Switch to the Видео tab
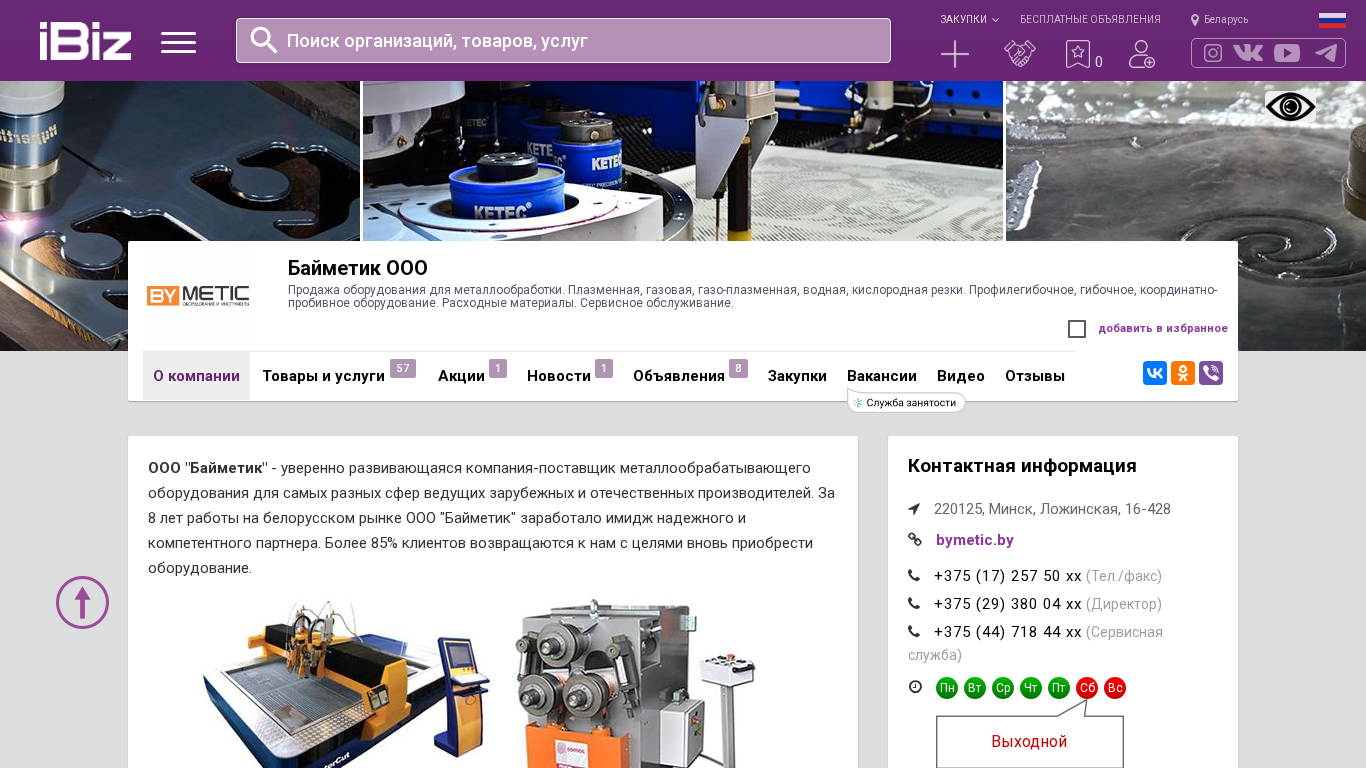Screen dimensions: 1366x768 (961, 376)
